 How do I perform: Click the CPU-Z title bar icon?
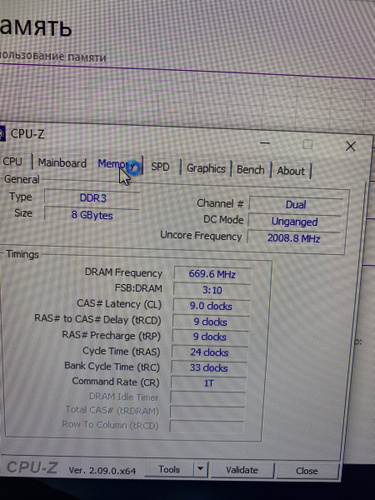pos(2,133)
